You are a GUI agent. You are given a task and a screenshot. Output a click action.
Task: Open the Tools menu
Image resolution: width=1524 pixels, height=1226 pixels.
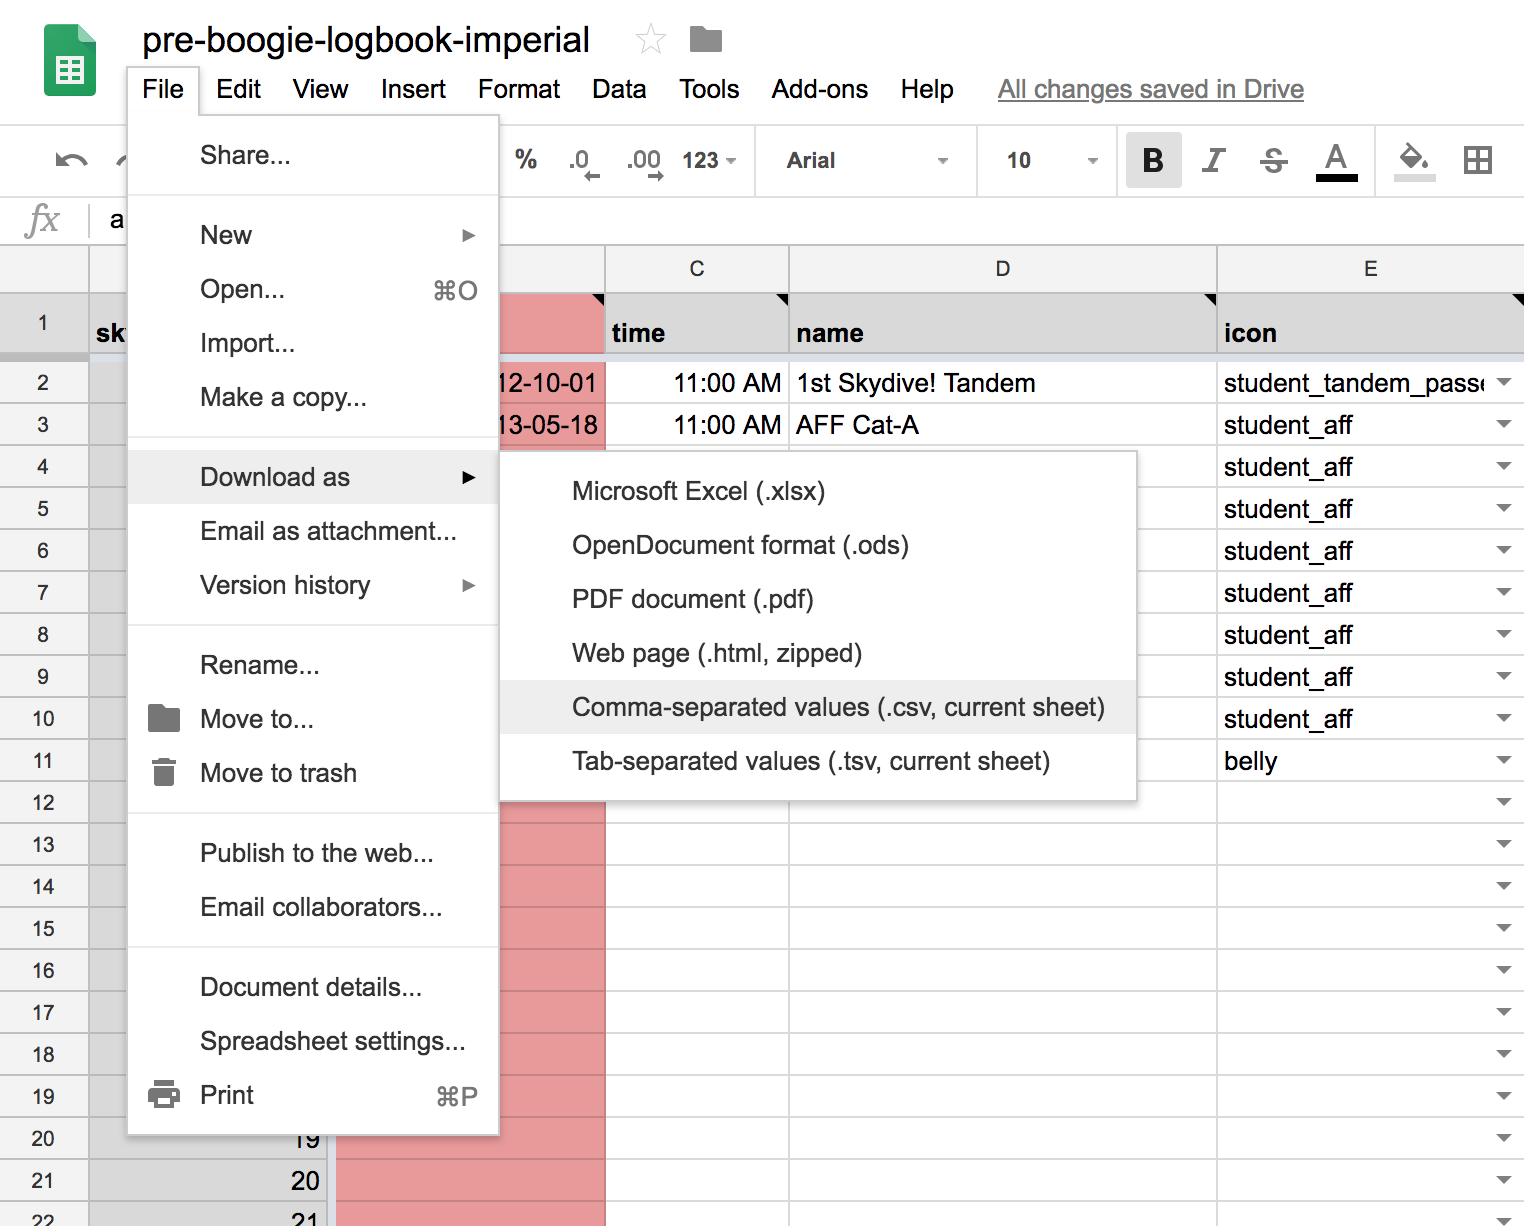click(x=709, y=89)
